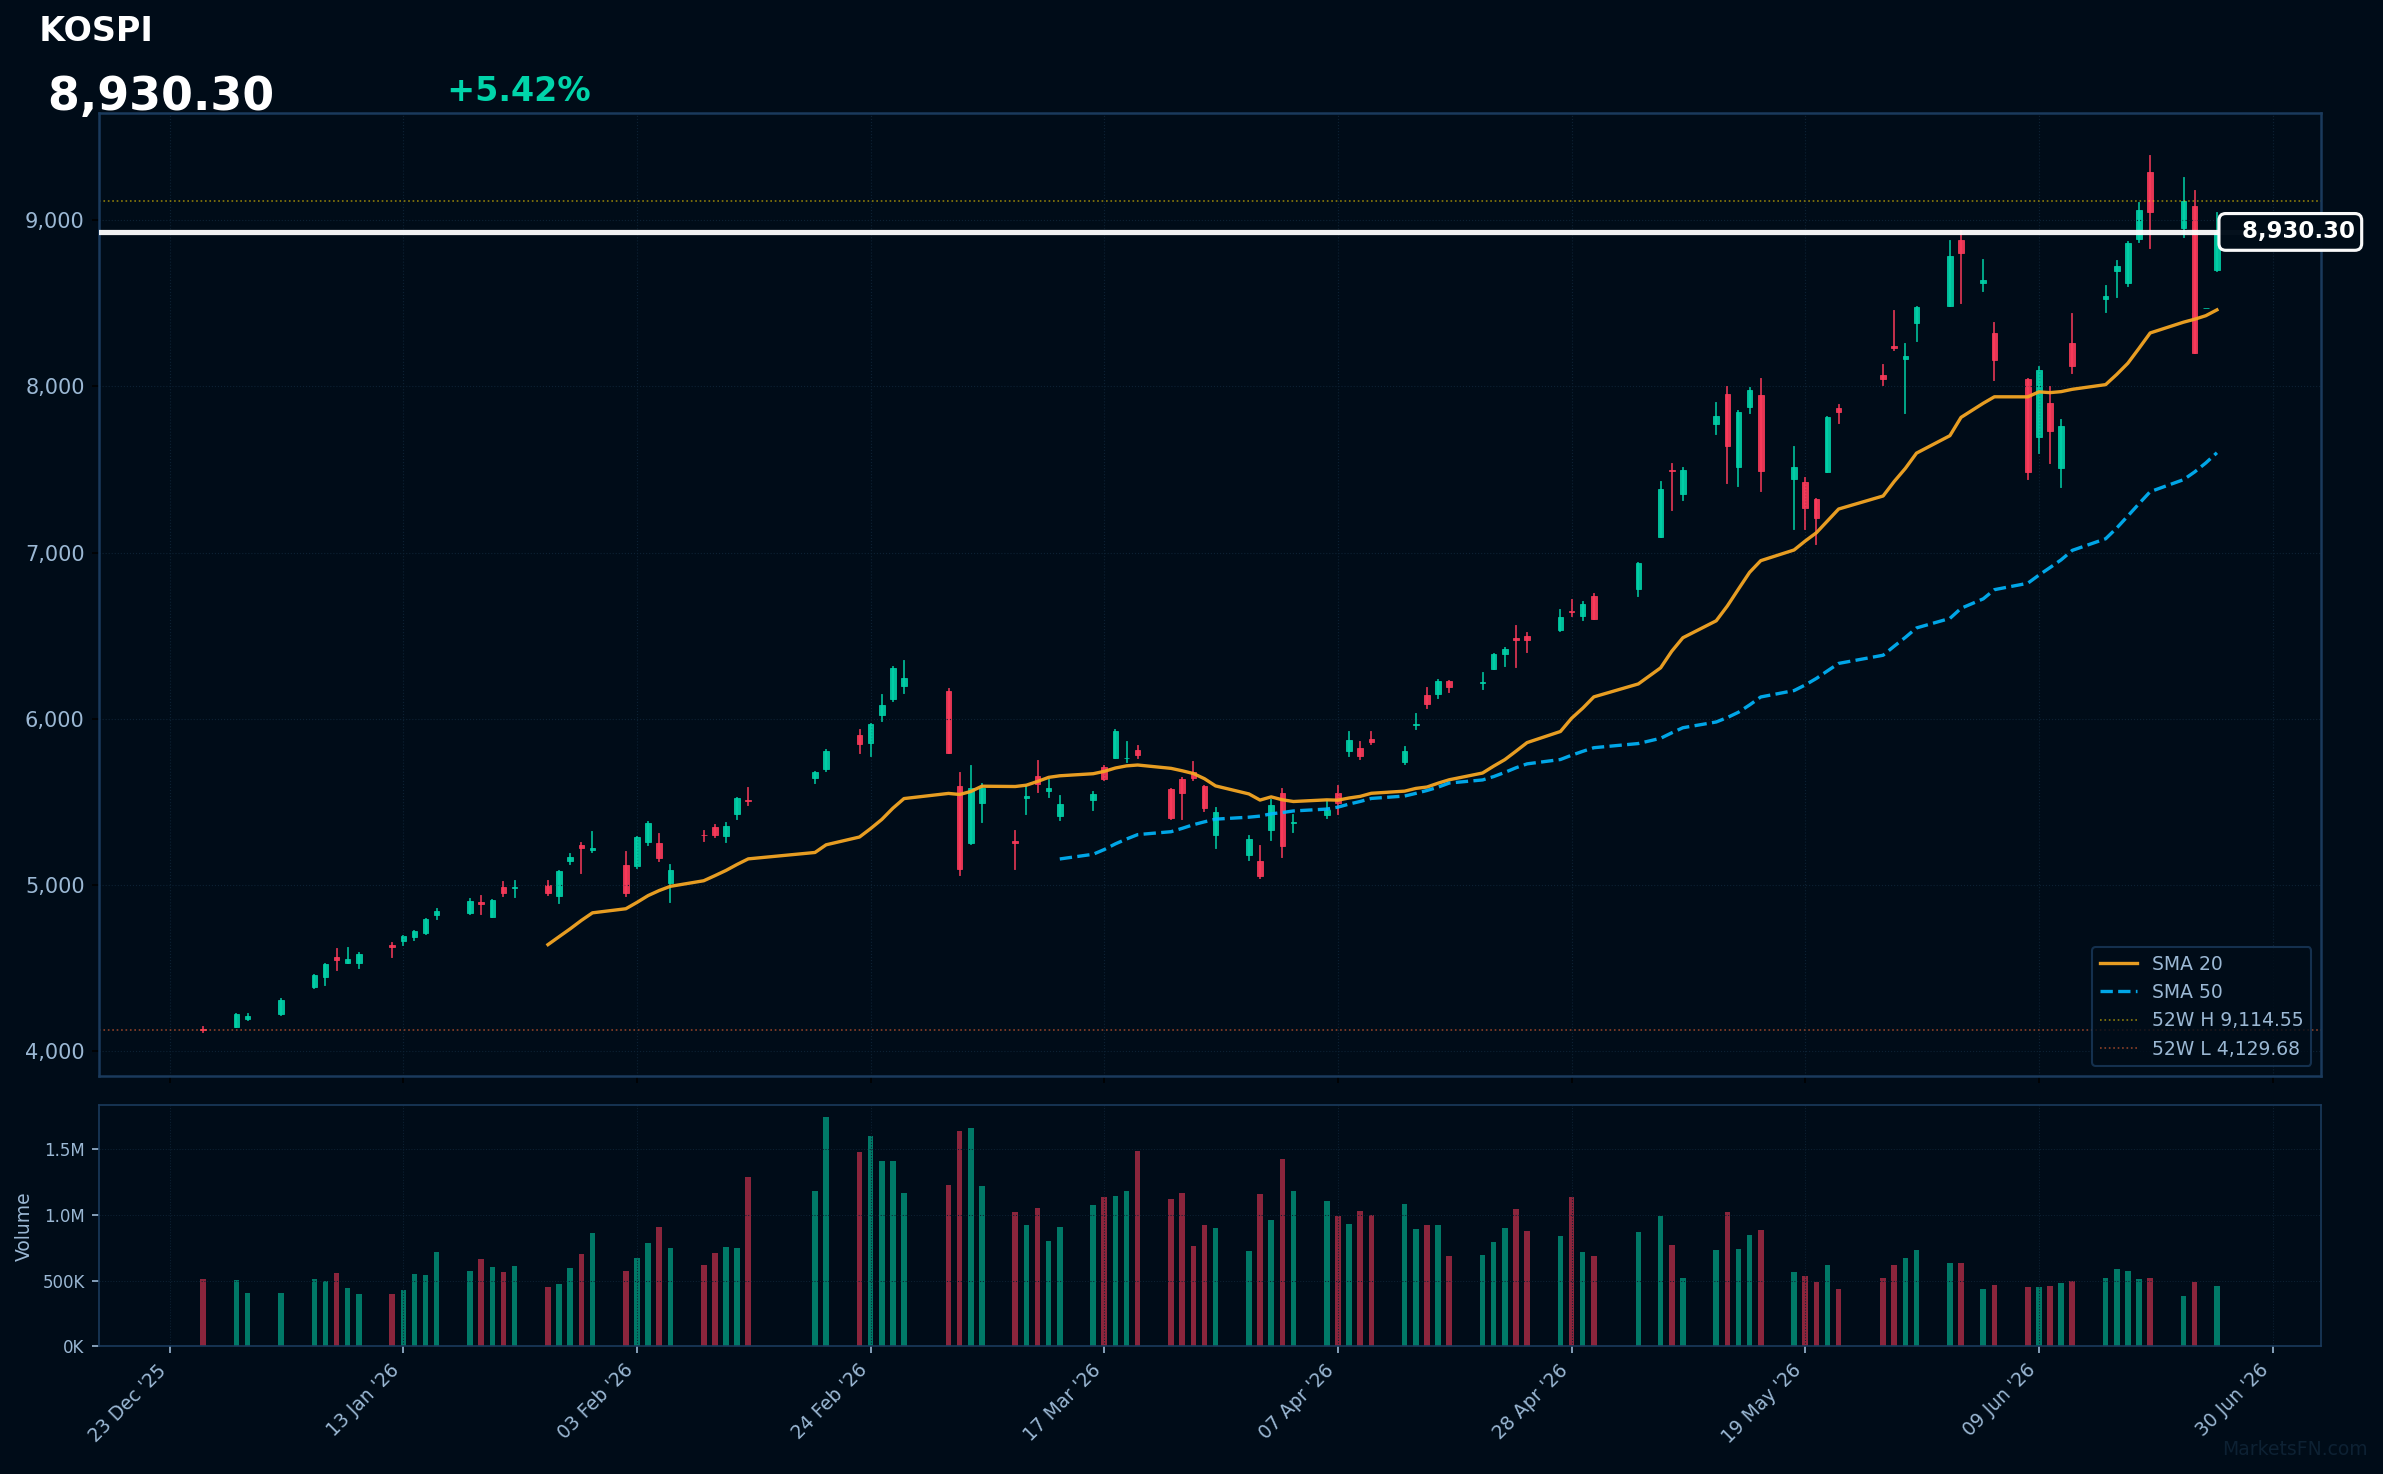2383x1474 pixels.
Task: Click the 8,930.30 current price tag
Action: click(x=2290, y=231)
